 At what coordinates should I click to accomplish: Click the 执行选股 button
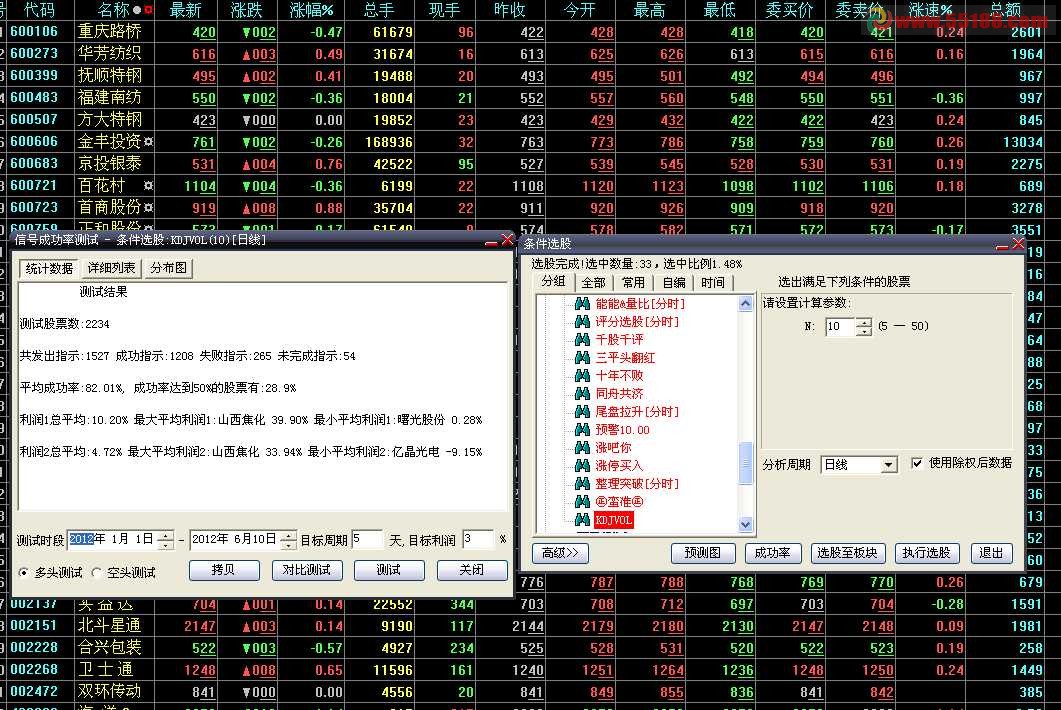[926, 552]
